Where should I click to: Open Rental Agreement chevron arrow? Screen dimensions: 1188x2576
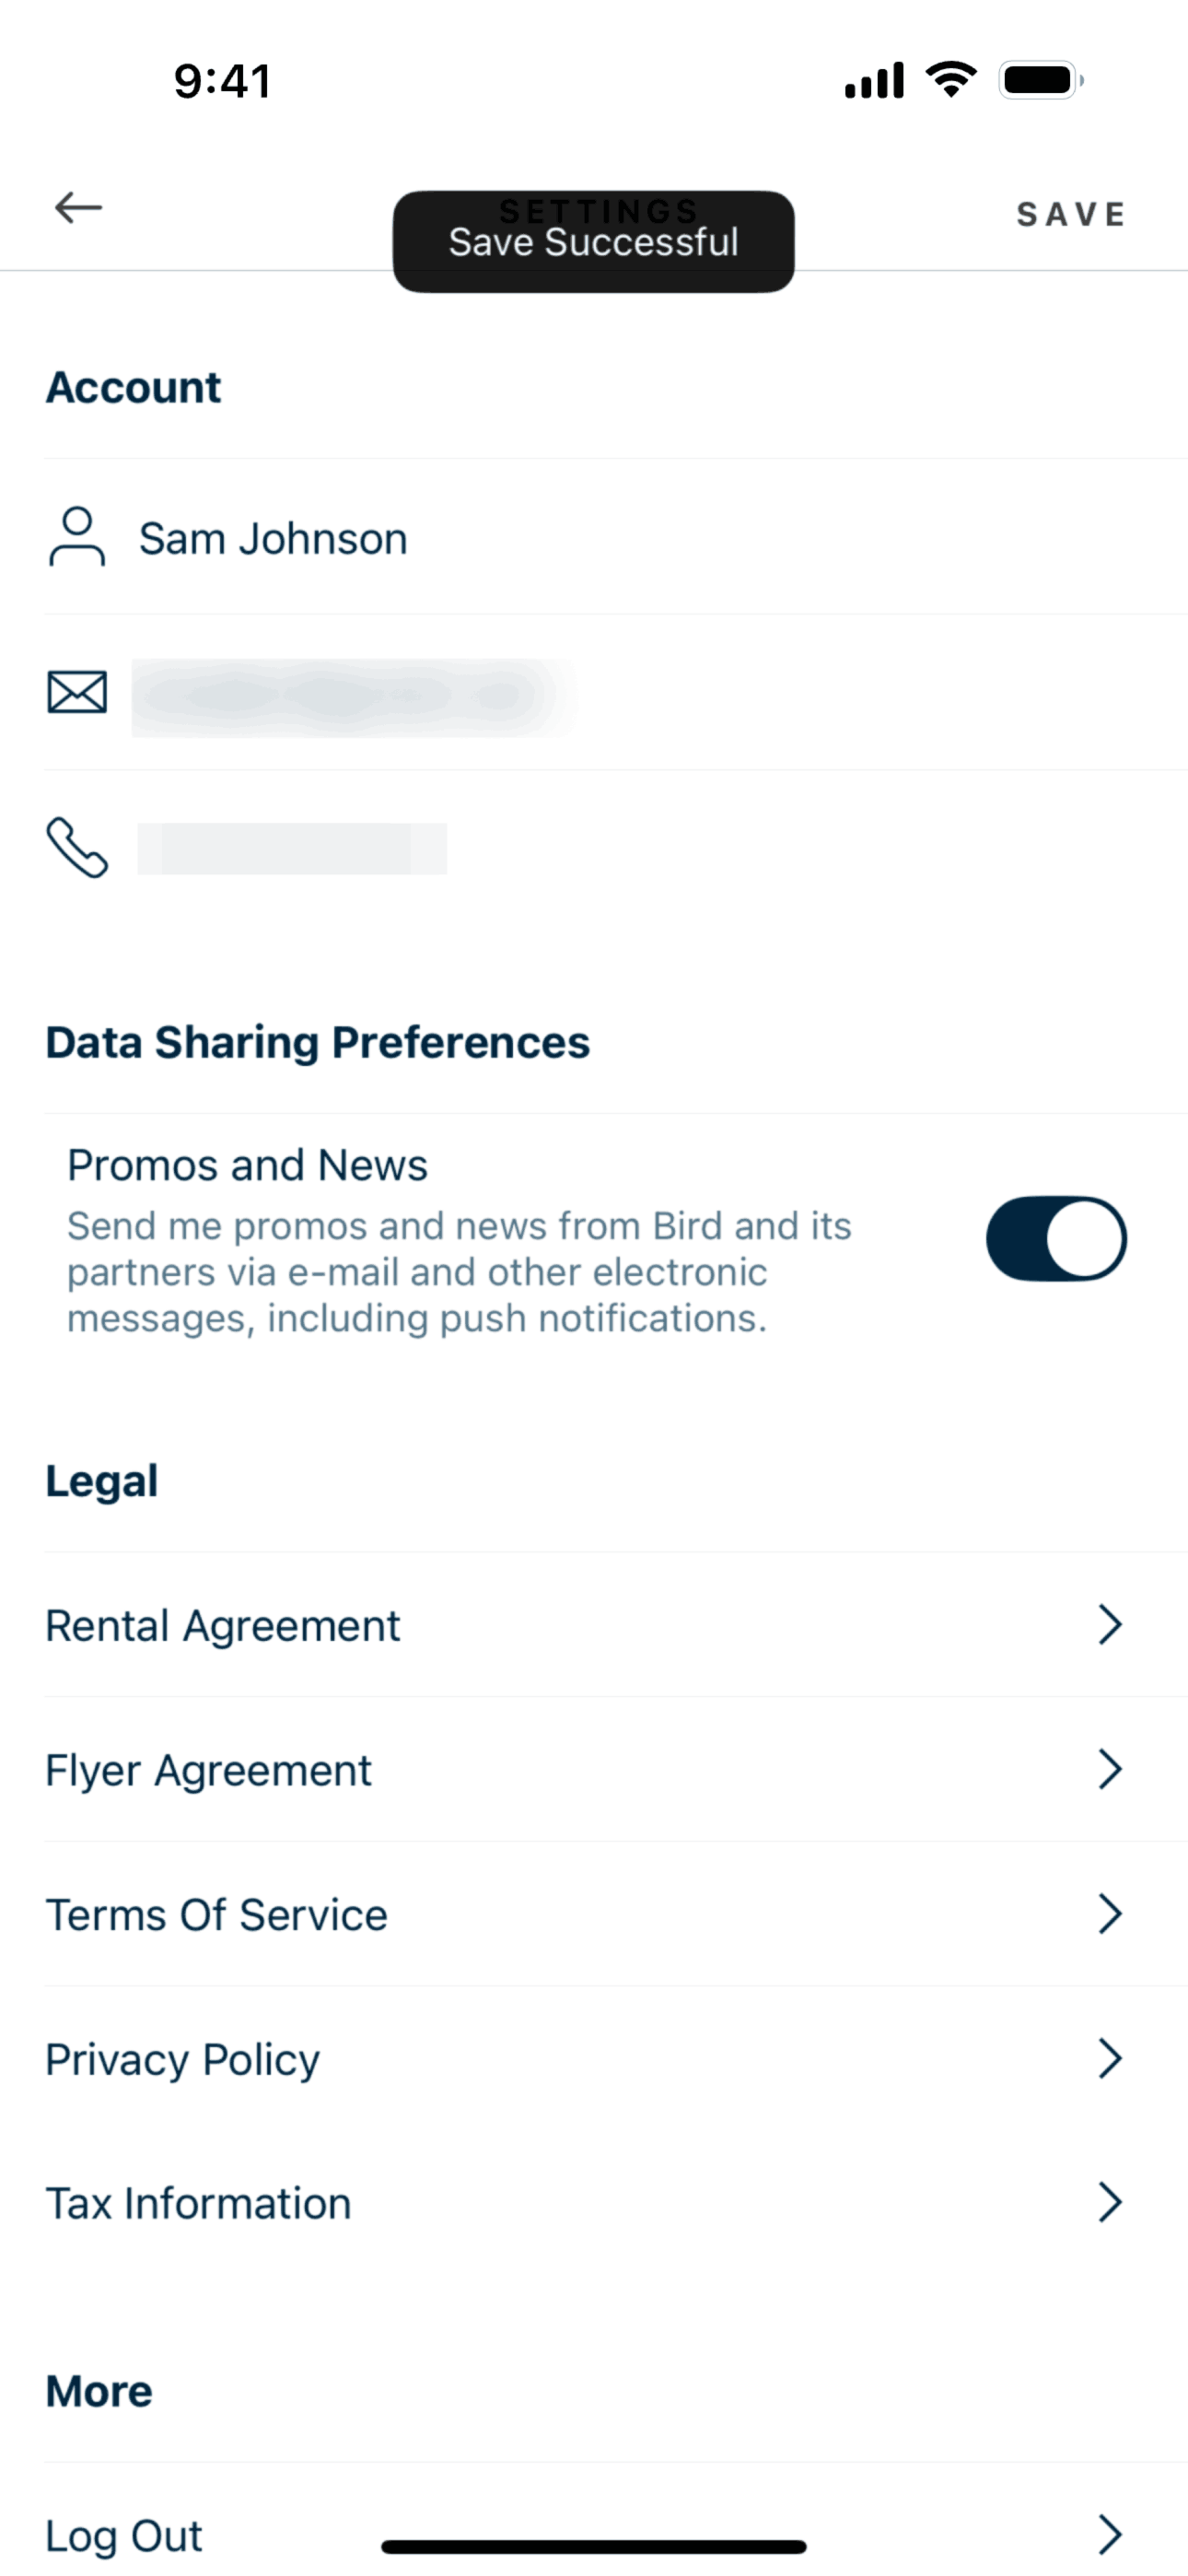click(x=1110, y=1625)
